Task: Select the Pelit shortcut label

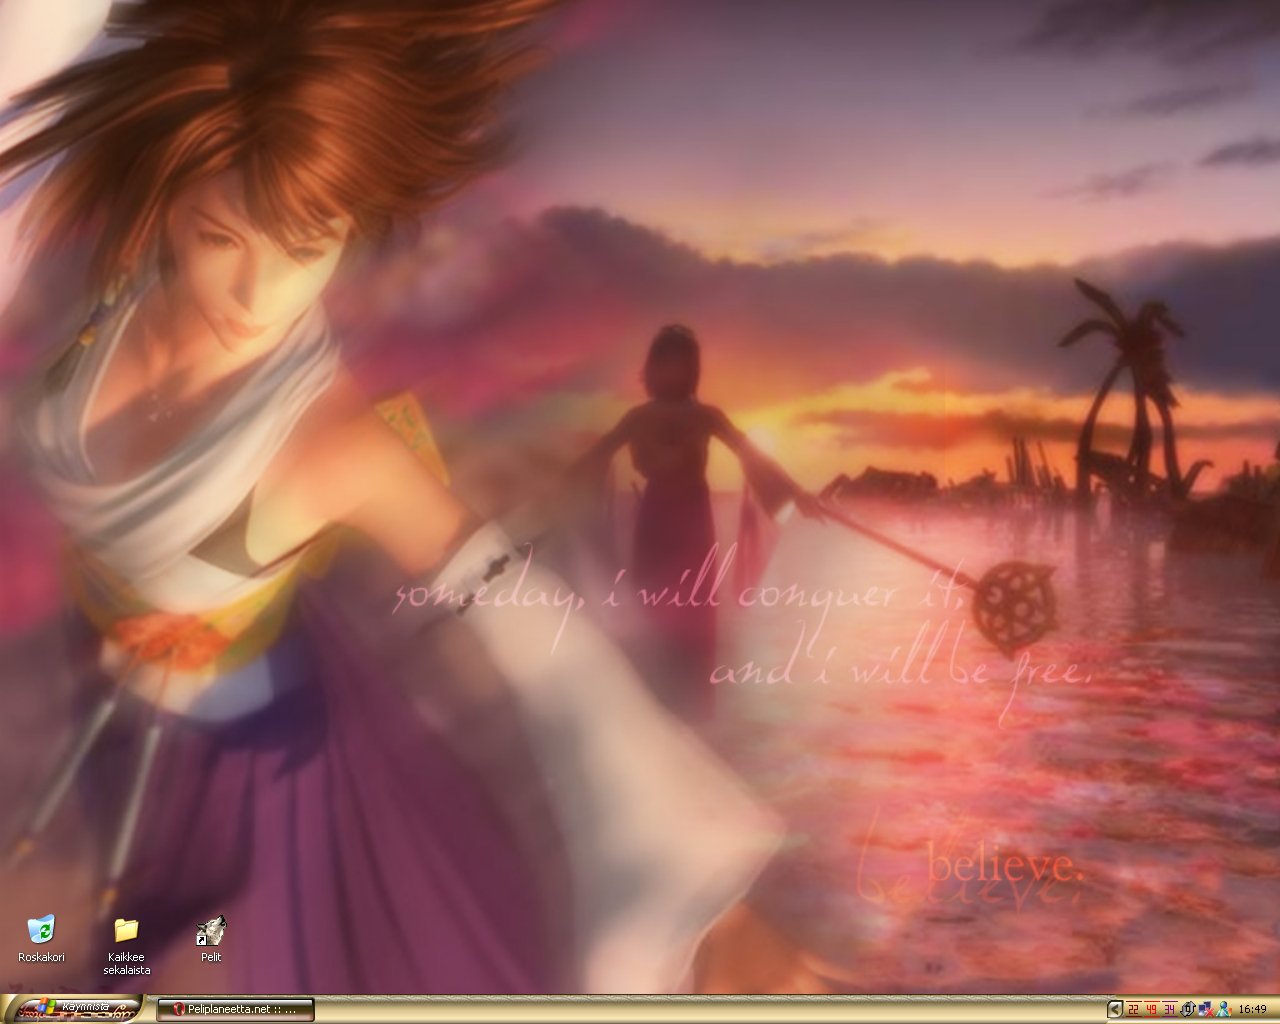Action: click(x=211, y=957)
